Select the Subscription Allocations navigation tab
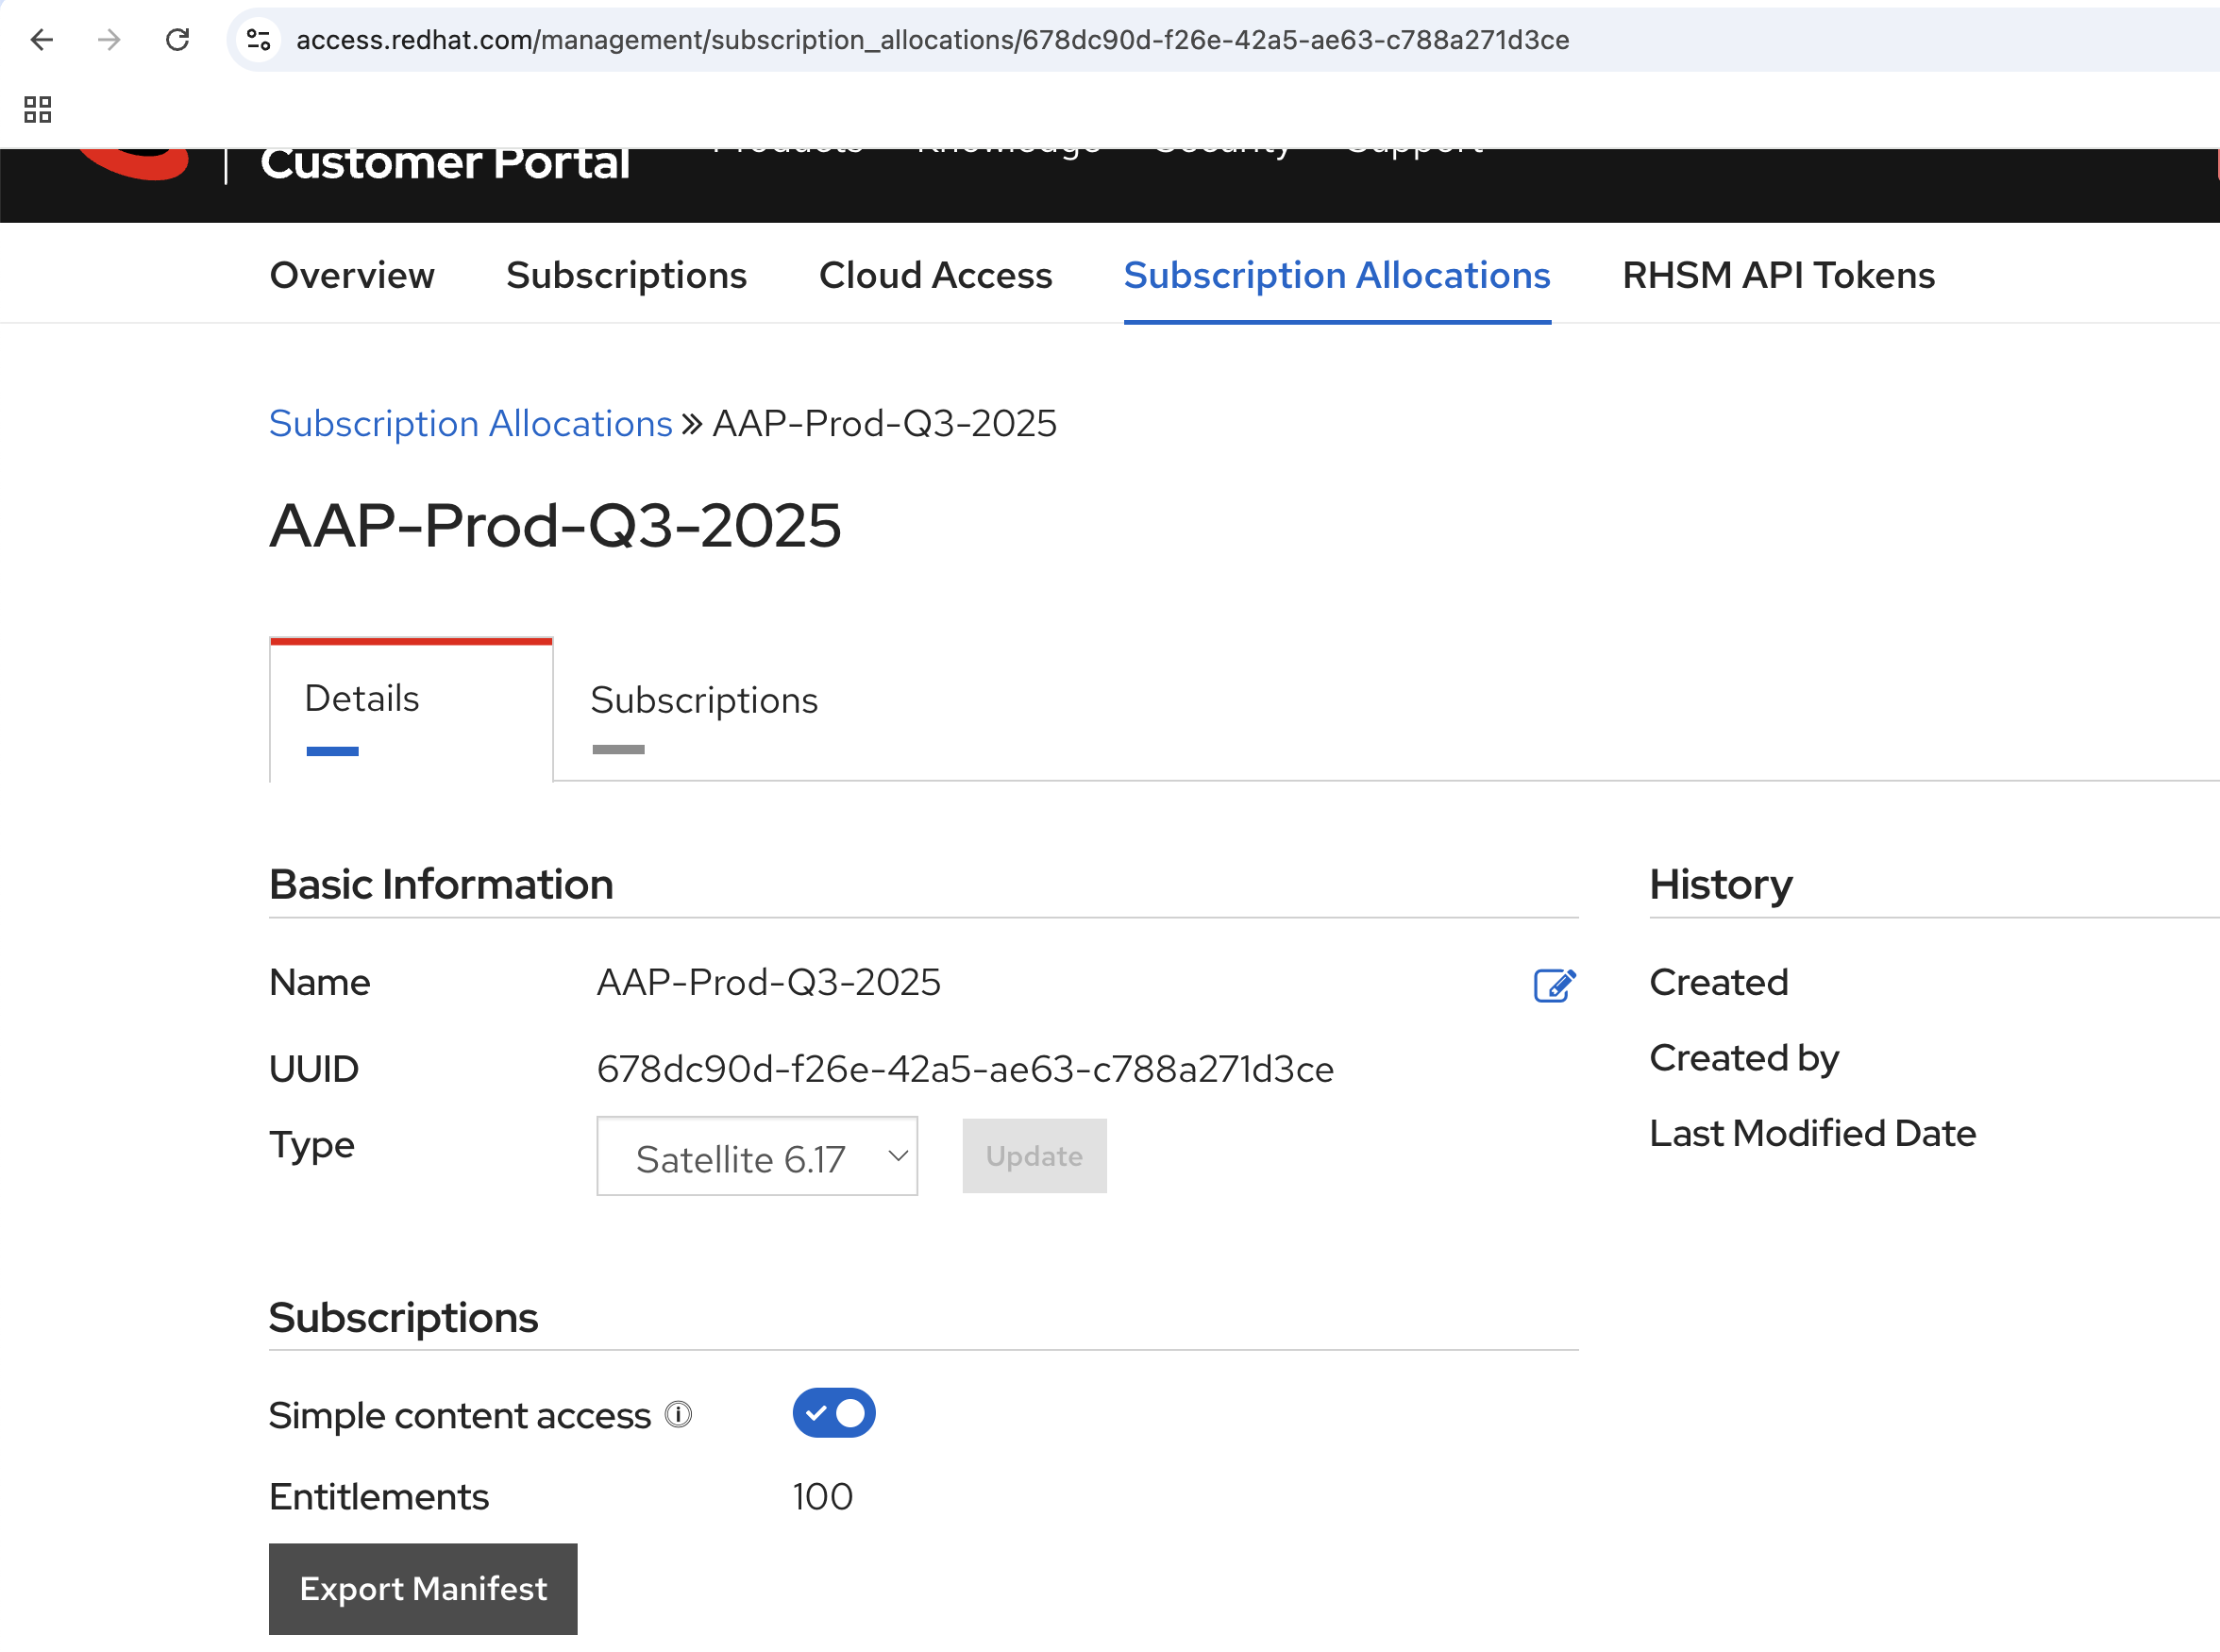The height and width of the screenshot is (1652, 2220). [x=1337, y=275]
